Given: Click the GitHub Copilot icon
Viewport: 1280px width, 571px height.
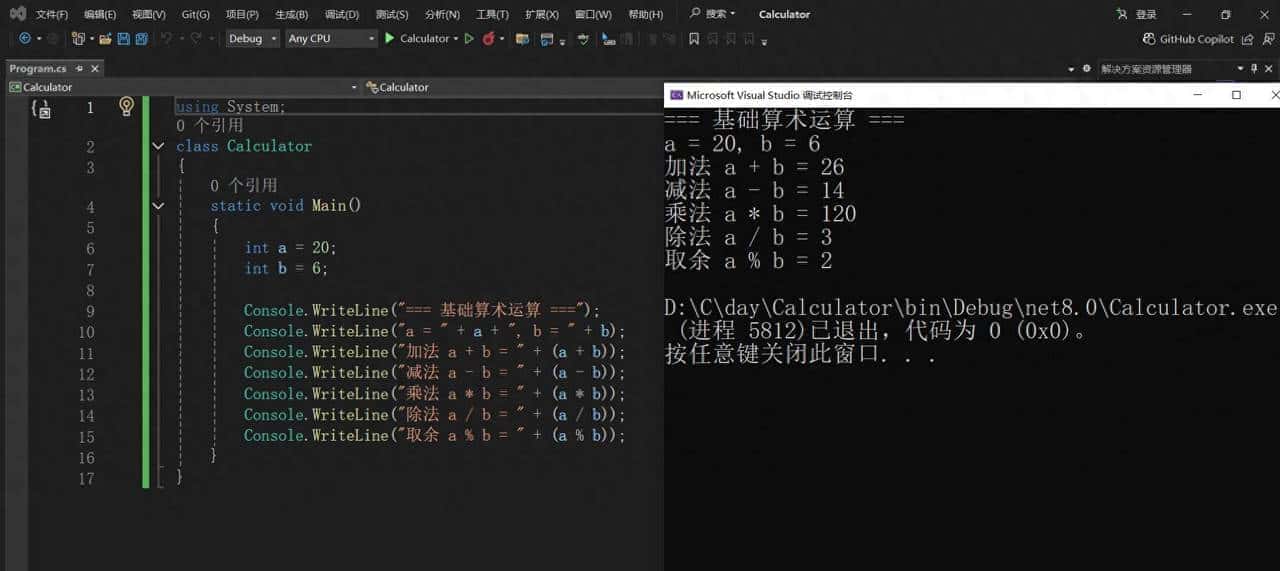Looking at the screenshot, I should pos(1149,39).
